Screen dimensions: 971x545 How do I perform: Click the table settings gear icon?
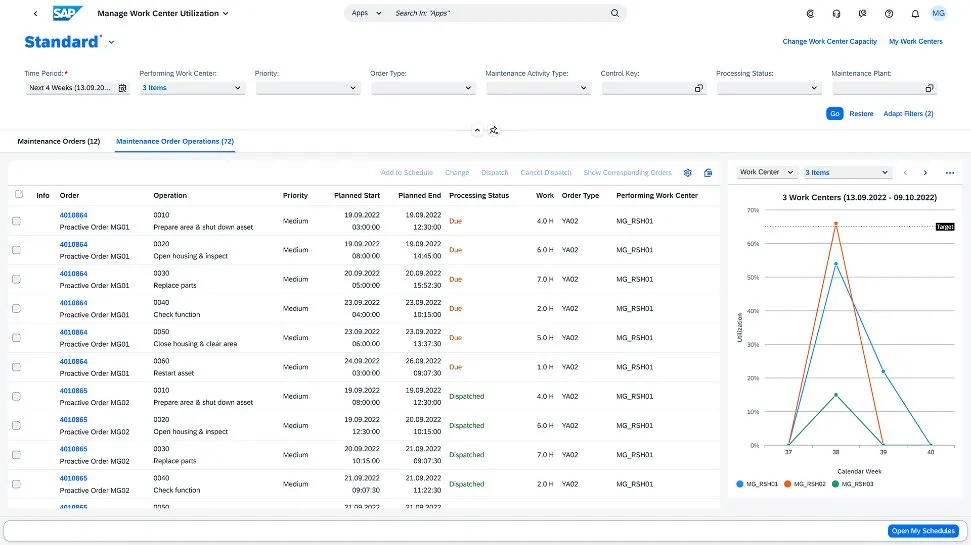click(x=687, y=173)
